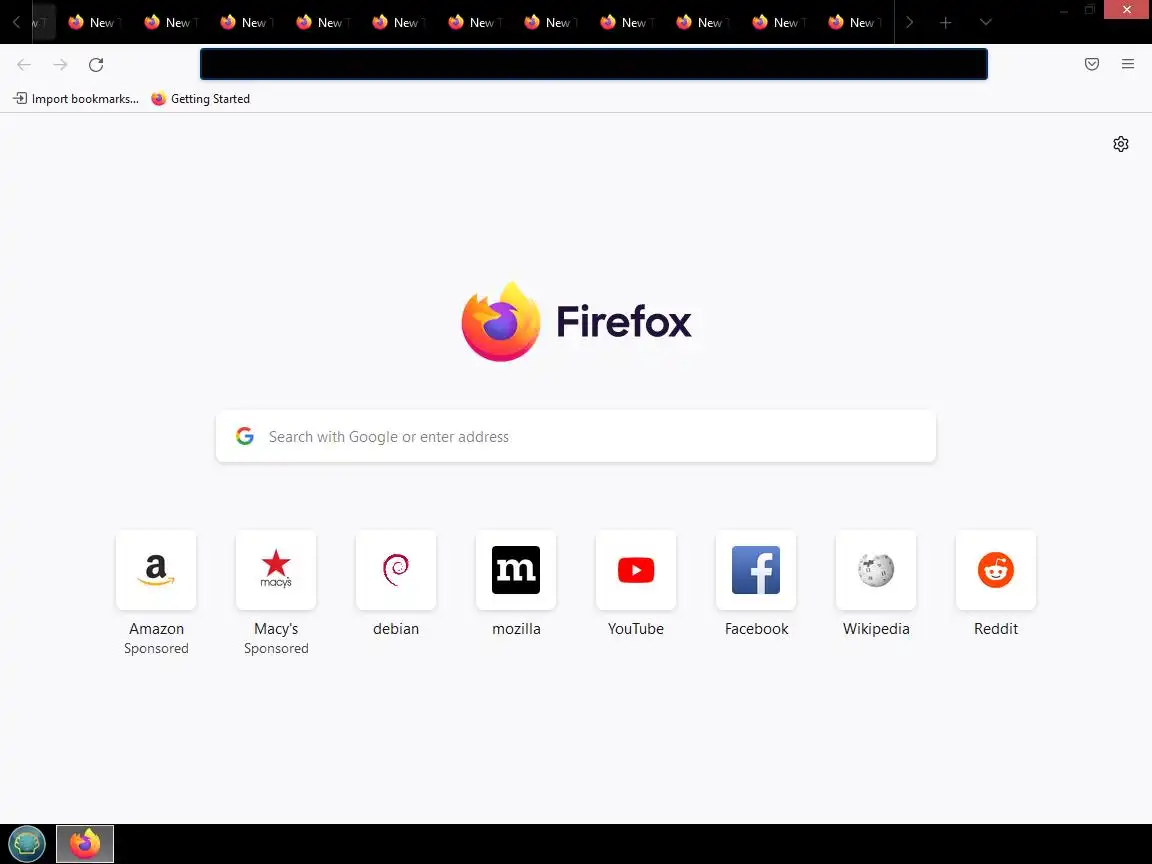Restore down the Firefox window
The width and height of the screenshot is (1152, 864).
pos(1090,10)
